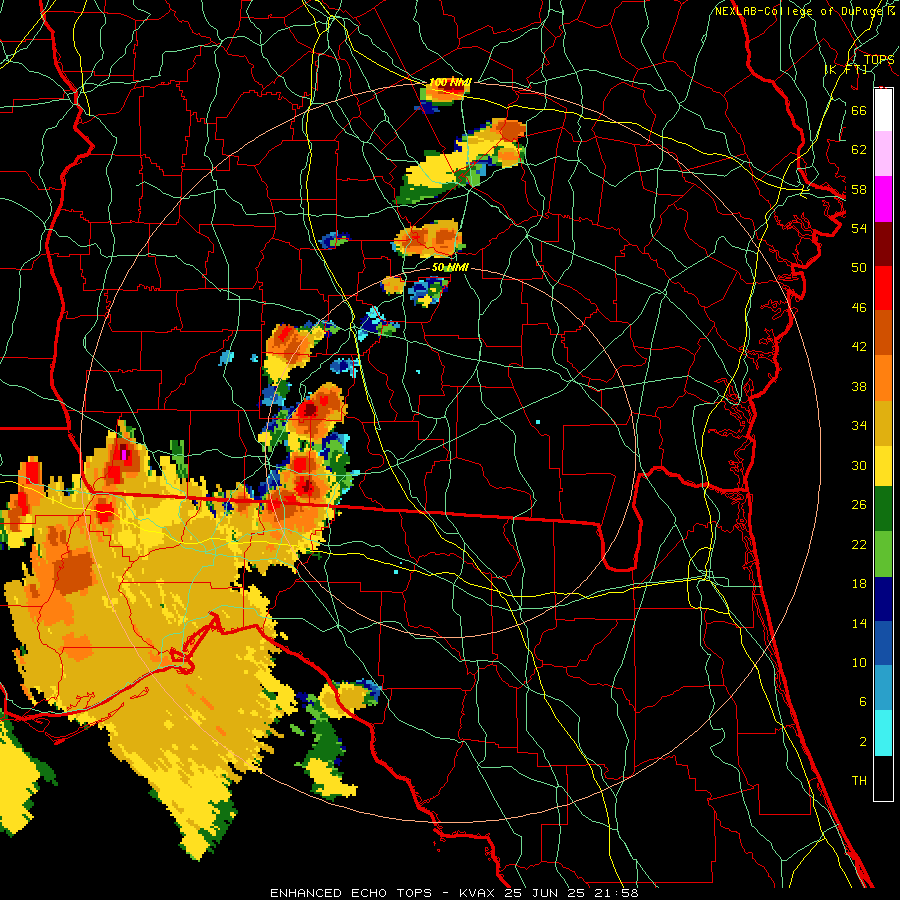The width and height of the screenshot is (900, 900).
Task: Click the "TOPS" legend heading
Action: (x=879, y=60)
